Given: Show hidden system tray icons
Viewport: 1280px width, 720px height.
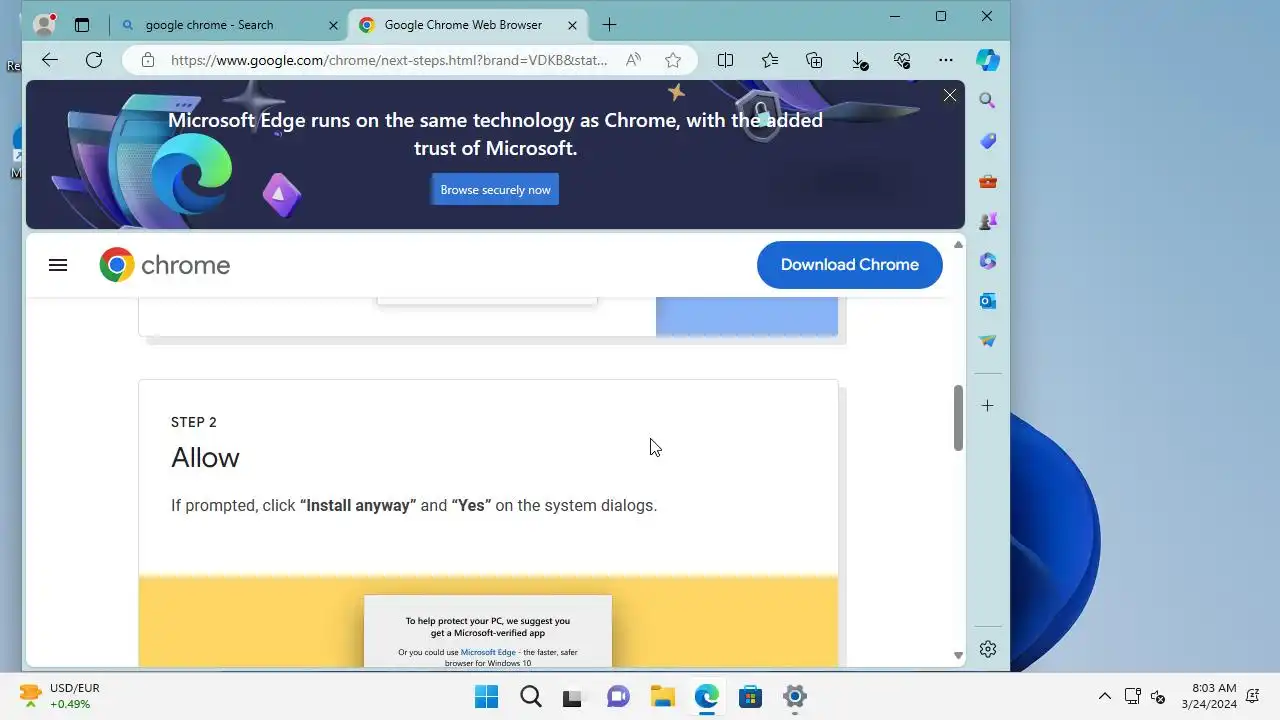Looking at the screenshot, I should click(x=1105, y=696).
